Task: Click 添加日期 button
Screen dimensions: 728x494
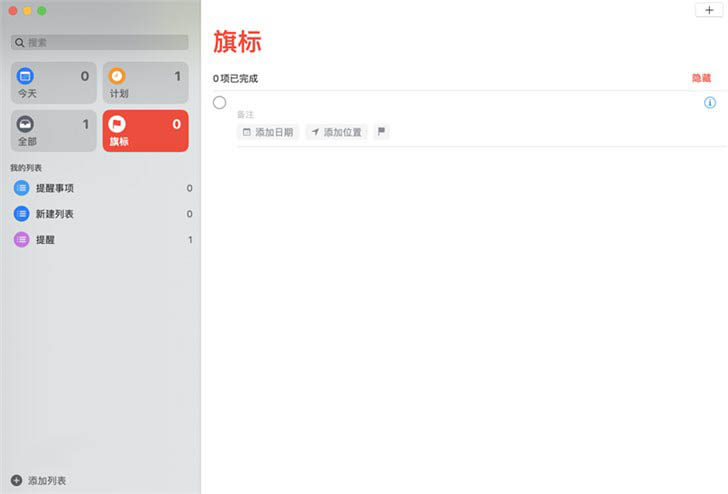Action: [268, 132]
